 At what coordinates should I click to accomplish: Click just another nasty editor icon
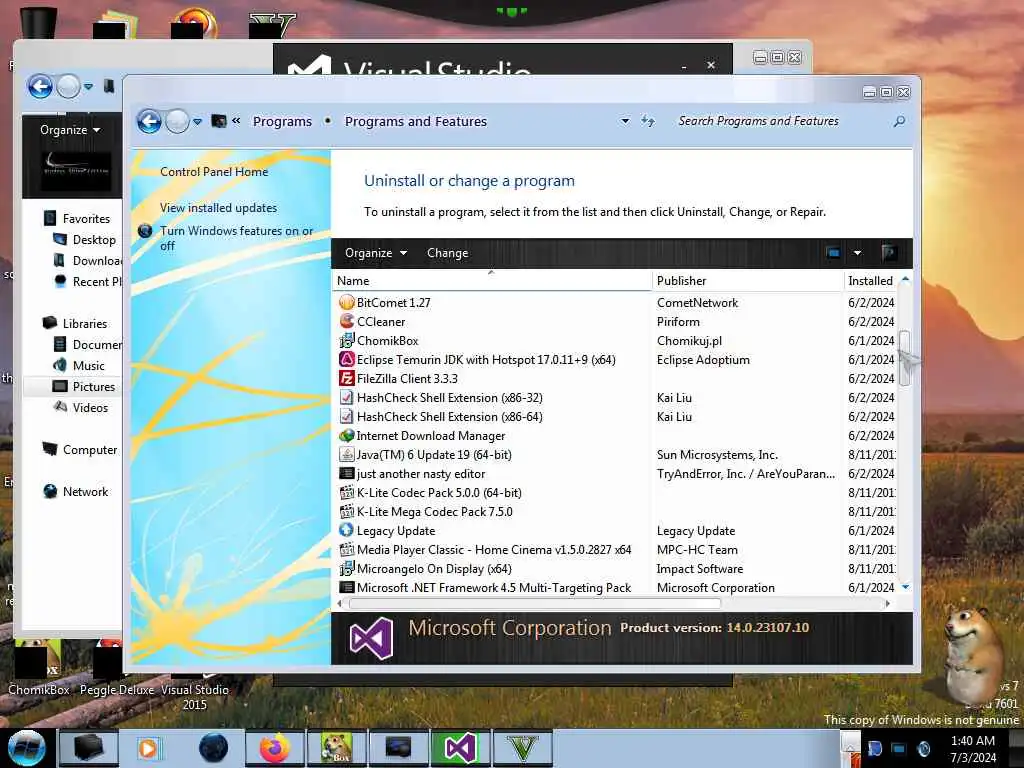(x=347, y=473)
